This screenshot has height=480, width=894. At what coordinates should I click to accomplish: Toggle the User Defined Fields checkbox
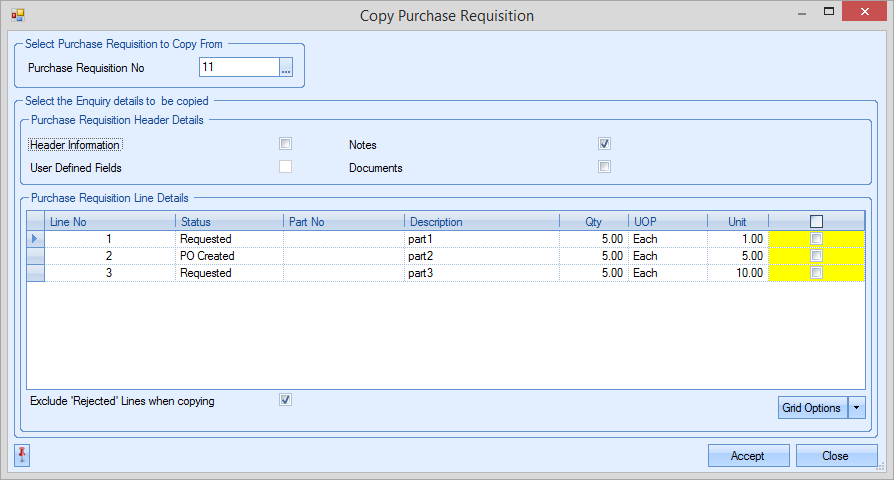(286, 167)
